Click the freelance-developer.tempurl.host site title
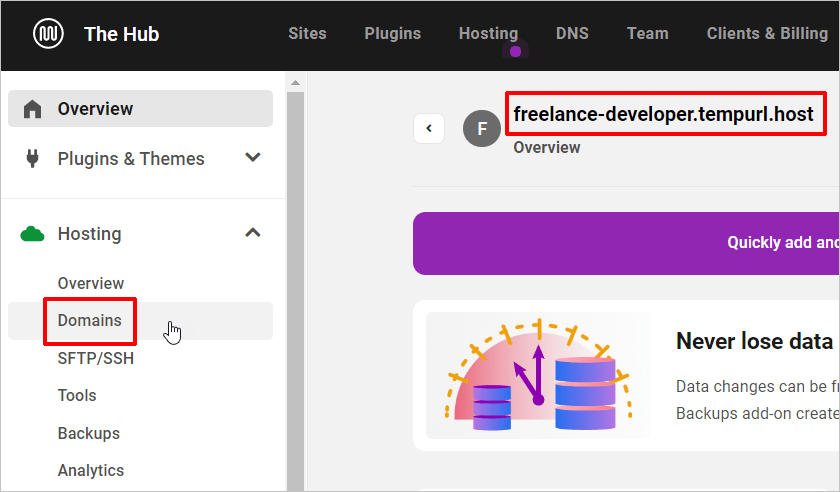This screenshot has height=492, width=840. (663, 114)
